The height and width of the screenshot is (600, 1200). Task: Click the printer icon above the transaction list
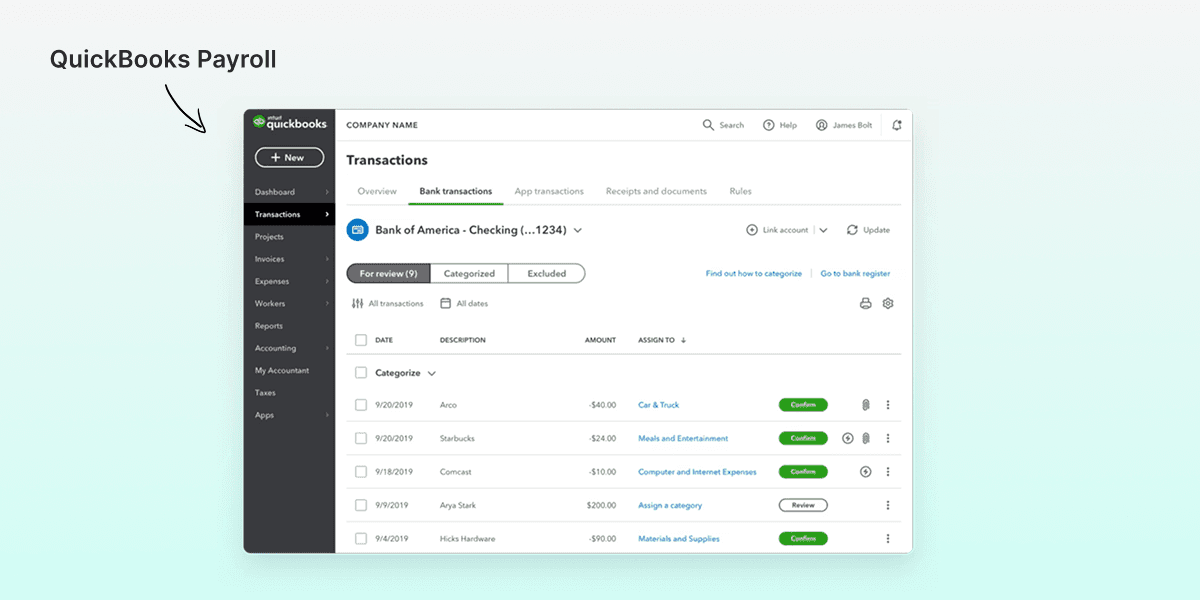(864, 303)
